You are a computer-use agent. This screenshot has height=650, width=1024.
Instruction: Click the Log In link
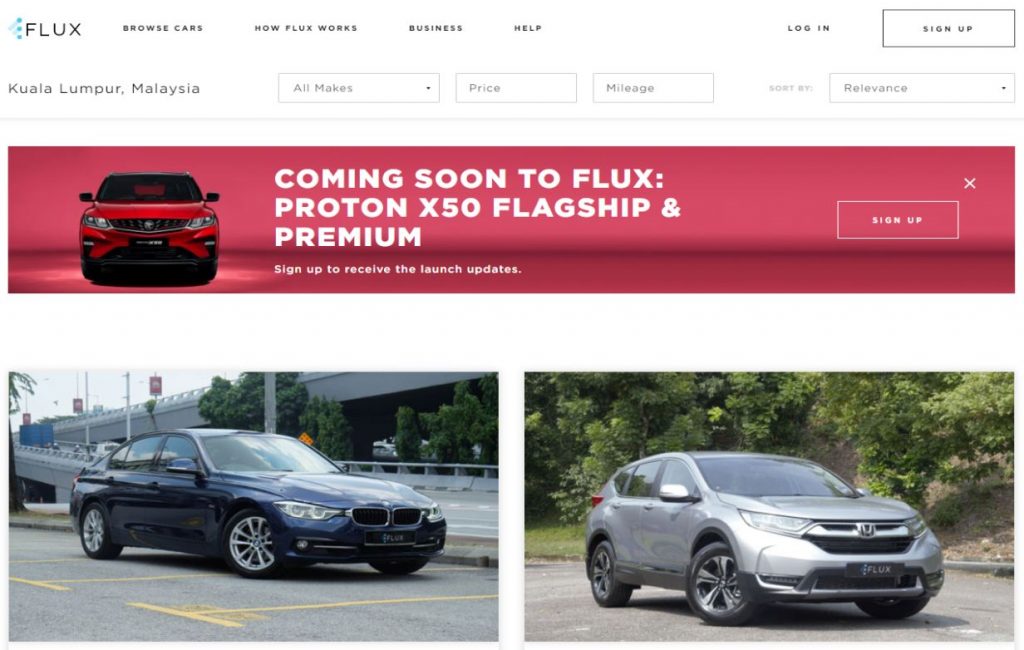(x=808, y=28)
